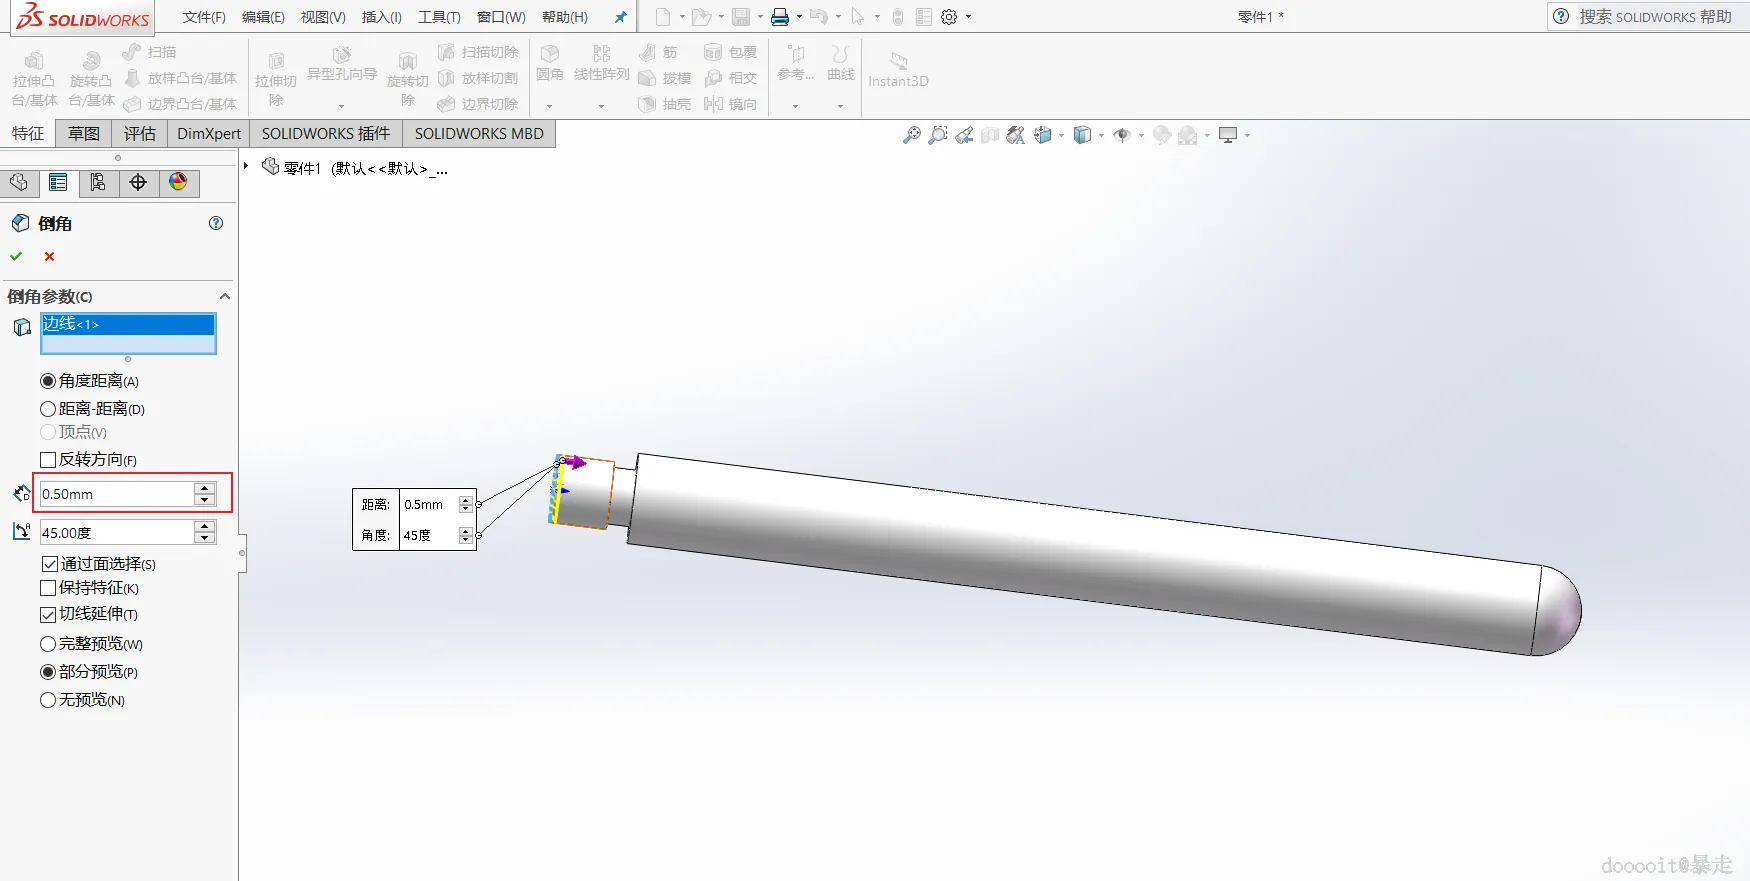Click the chamfer help question mark icon
The height and width of the screenshot is (881, 1750).
click(x=216, y=223)
